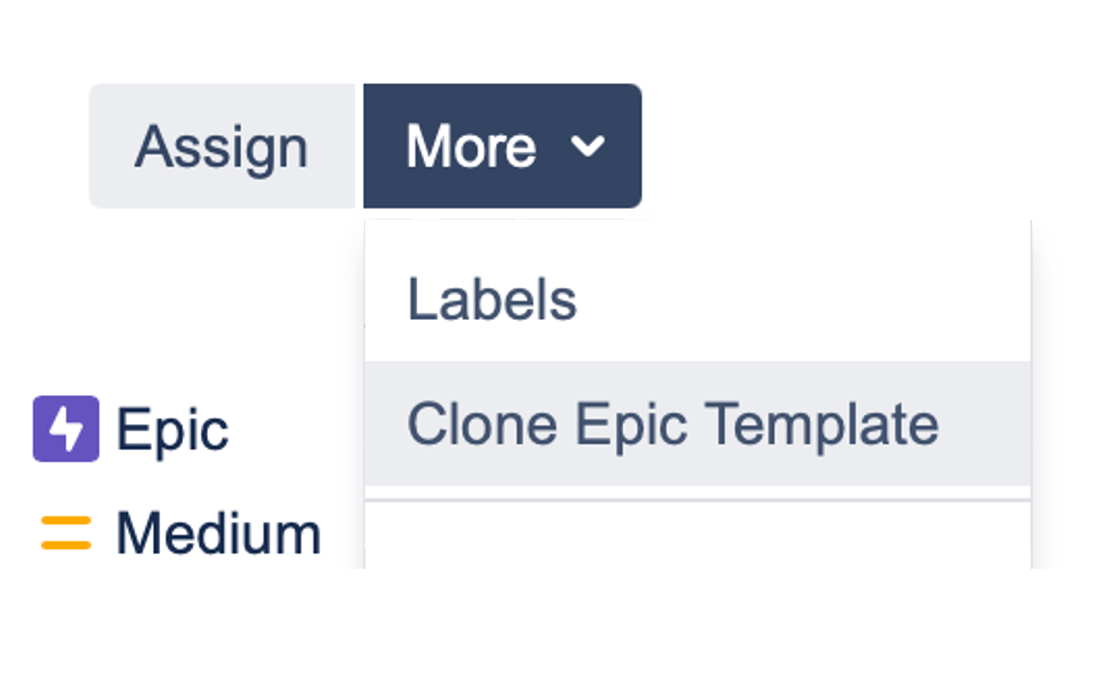This screenshot has width=1110, height=695.
Task: Click the Medium priority text
Action: coord(218,533)
